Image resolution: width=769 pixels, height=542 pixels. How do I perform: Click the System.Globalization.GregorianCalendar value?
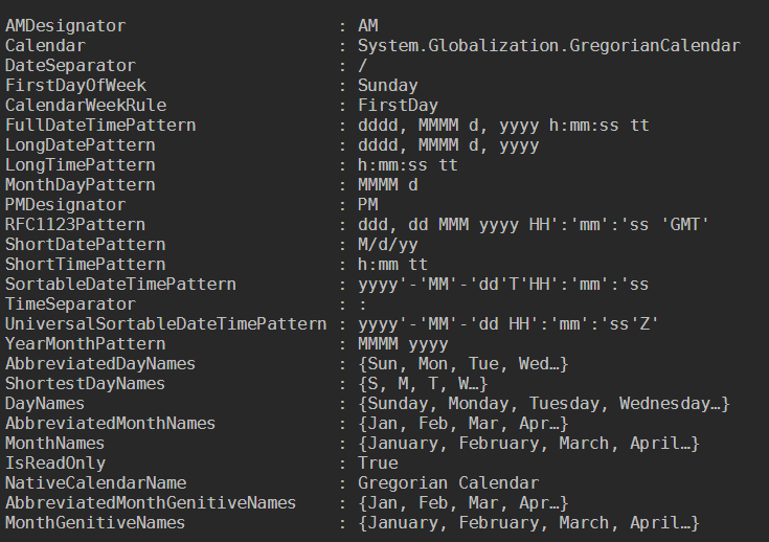point(549,46)
